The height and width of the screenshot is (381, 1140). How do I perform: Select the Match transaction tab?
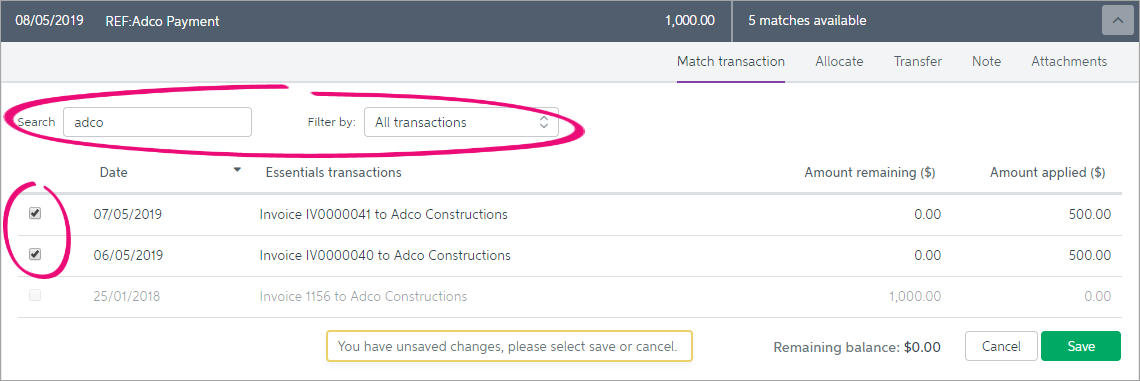(731, 62)
